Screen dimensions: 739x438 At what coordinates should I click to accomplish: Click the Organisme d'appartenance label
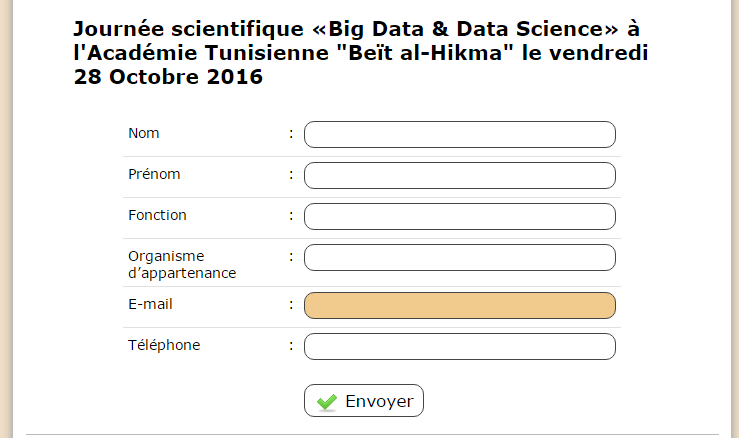click(182, 264)
